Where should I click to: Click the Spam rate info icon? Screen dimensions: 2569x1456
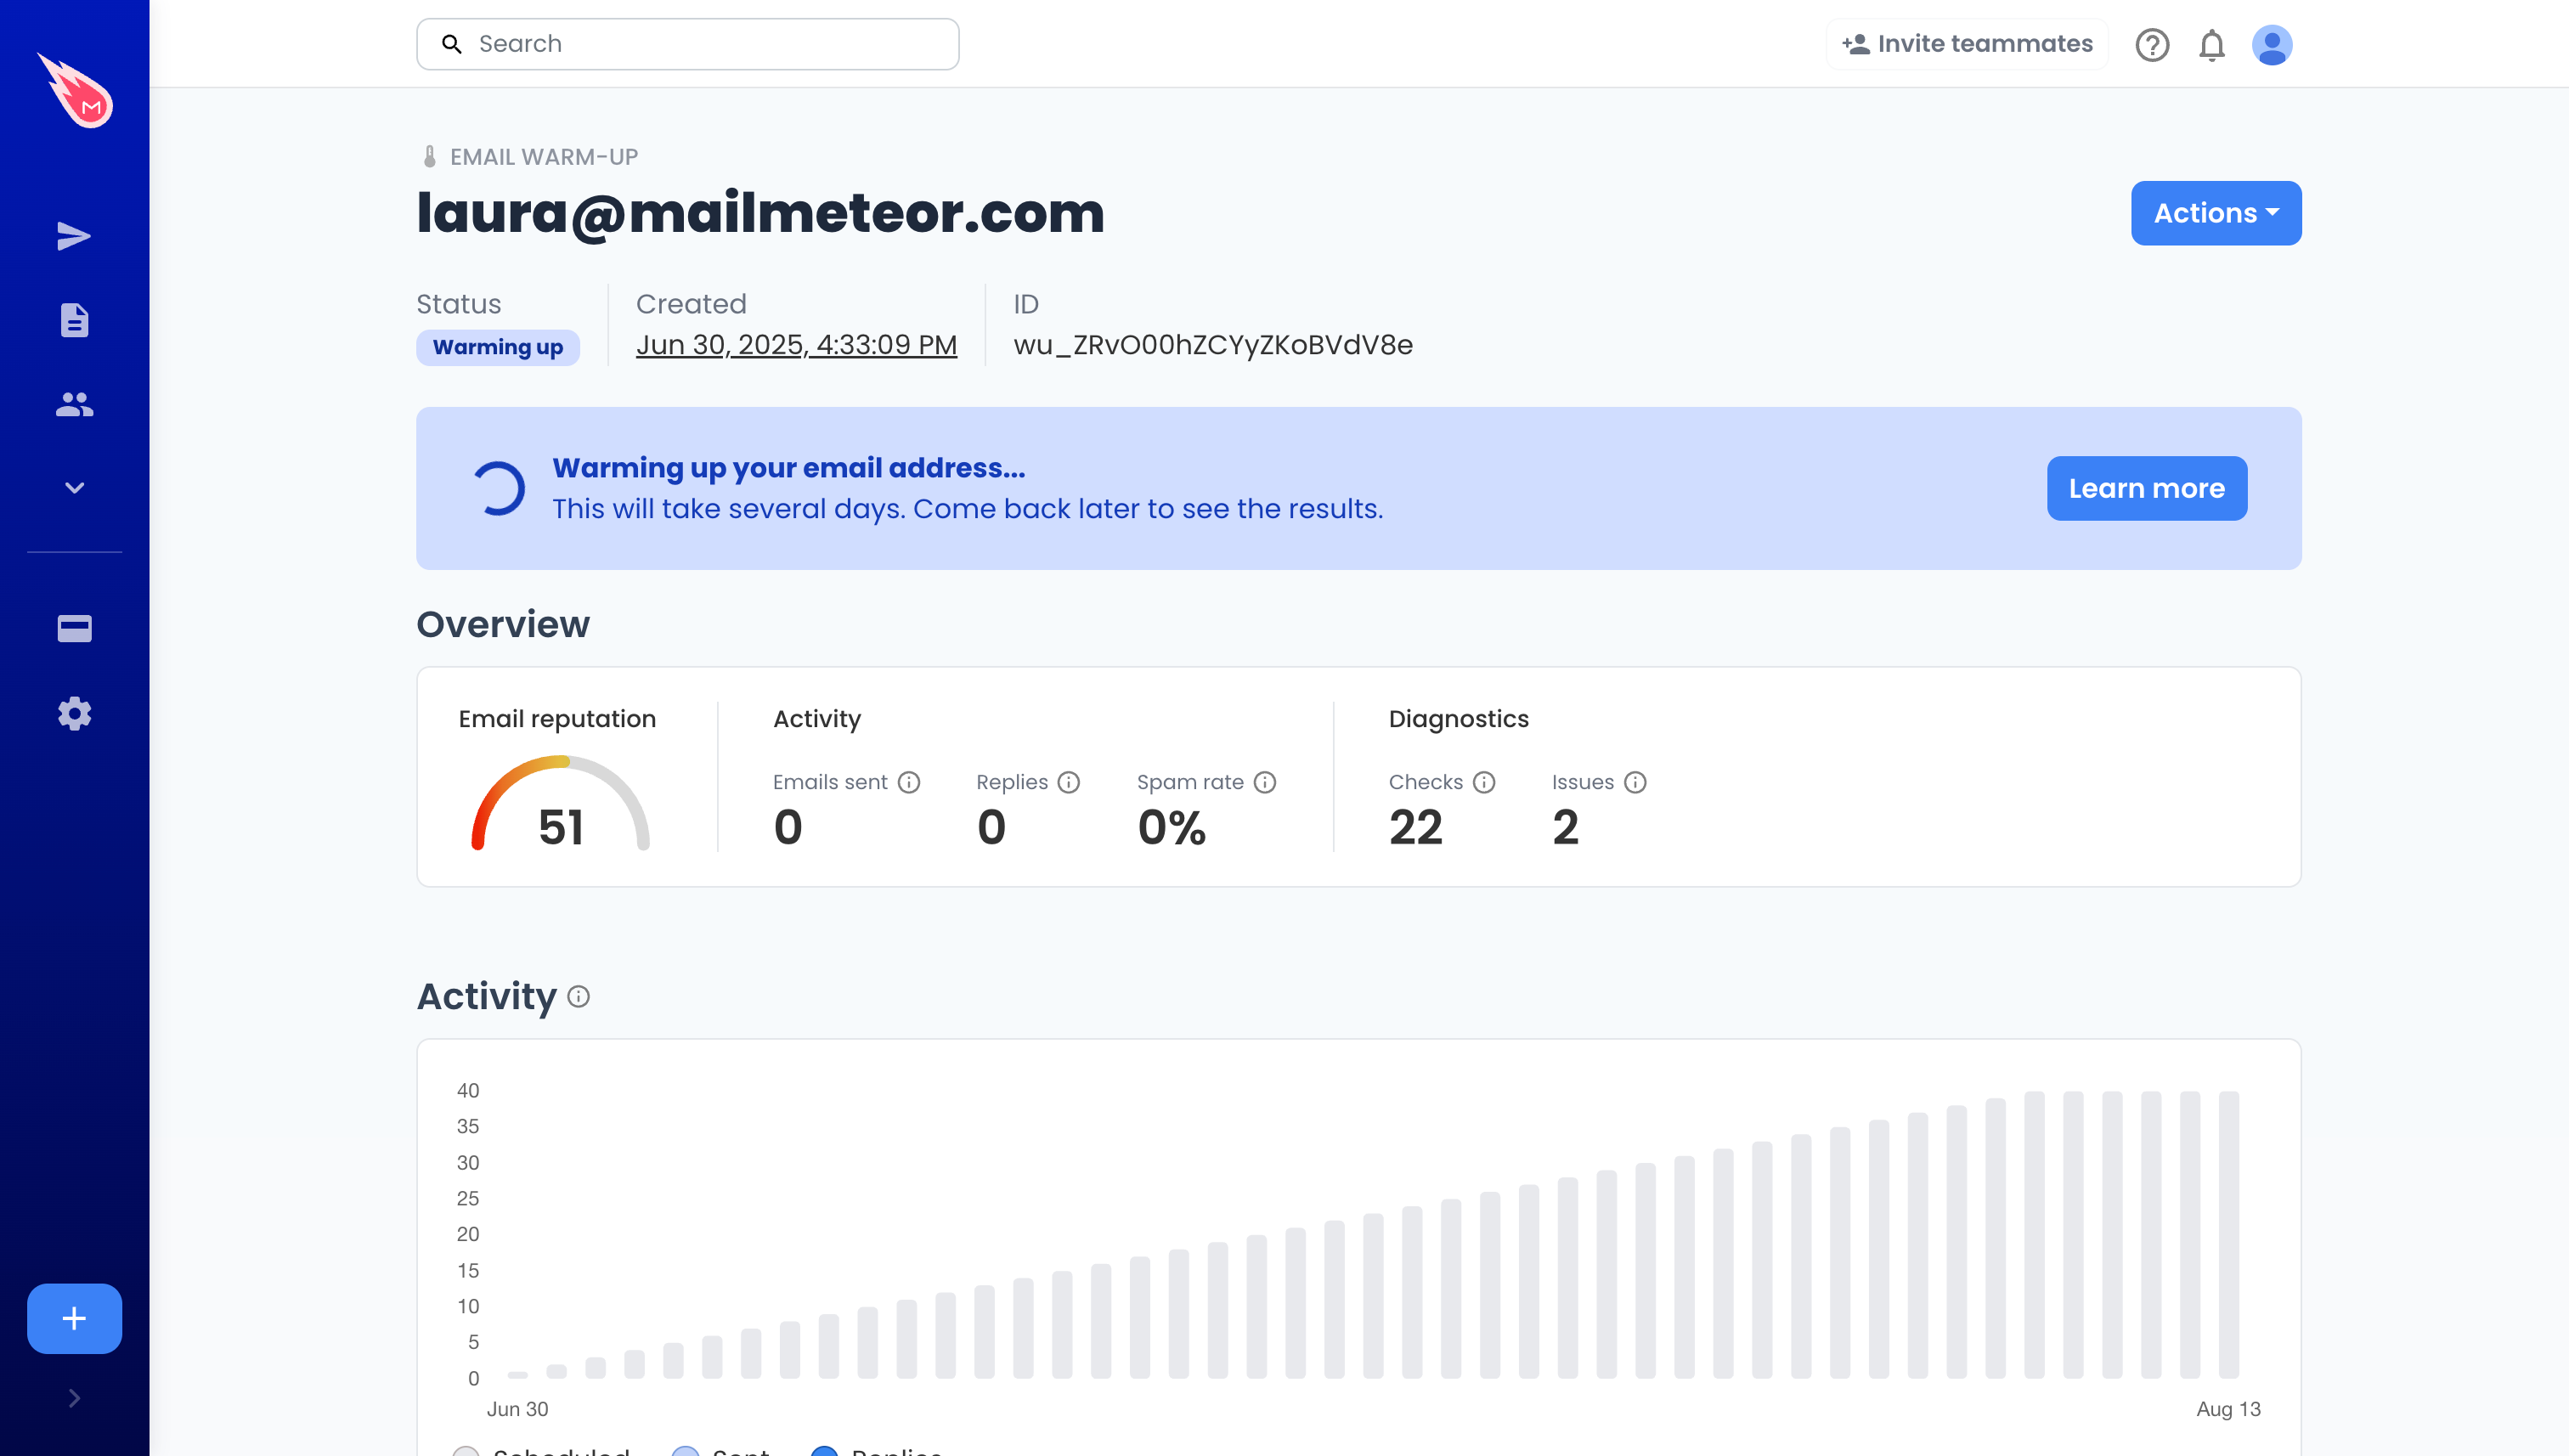click(x=1264, y=782)
